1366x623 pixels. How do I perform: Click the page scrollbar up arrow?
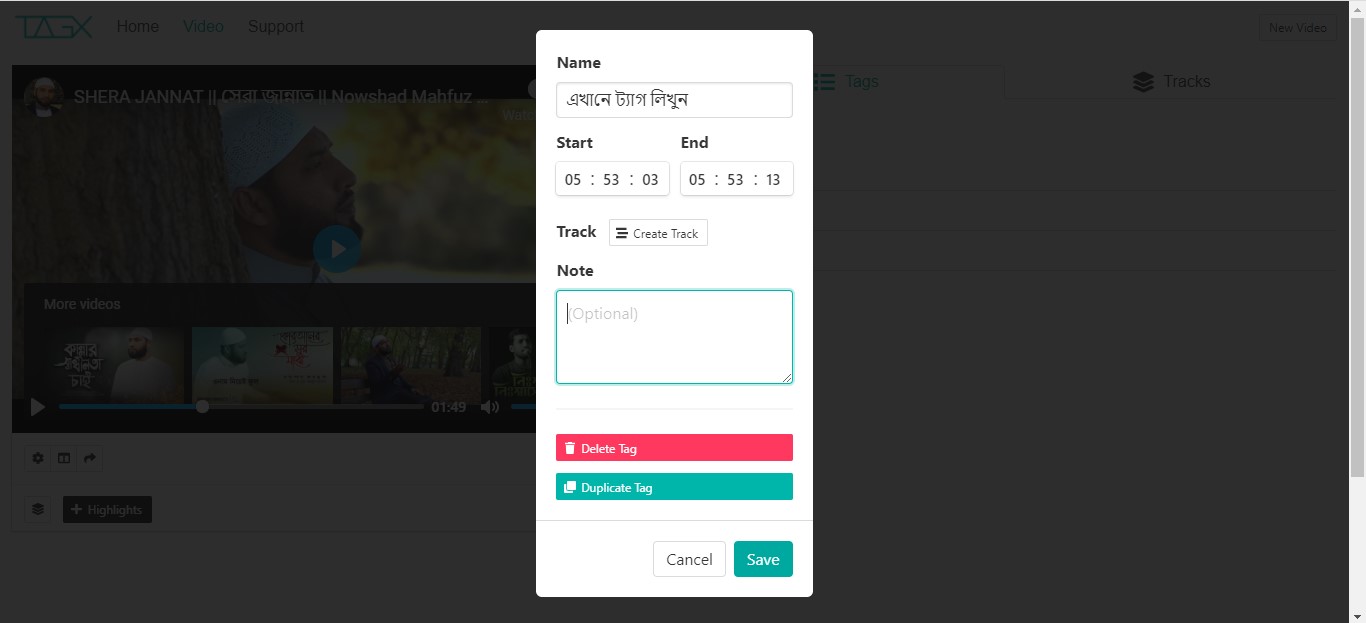point(1357,8)
